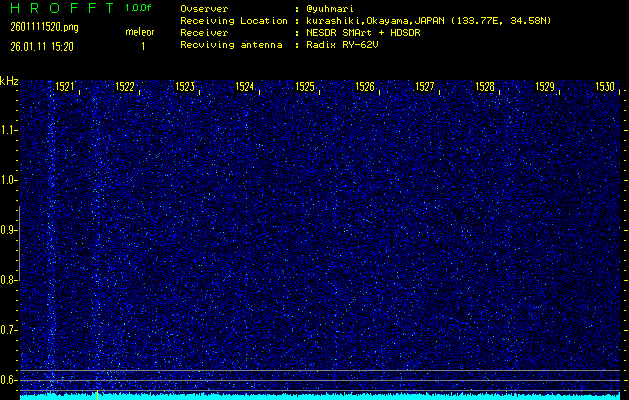Click the 26.01.11 15:20 timestamp
Image resolution: width=629 pixels, height=400 pixels.
pyautogui.click(x=46, y=46)
